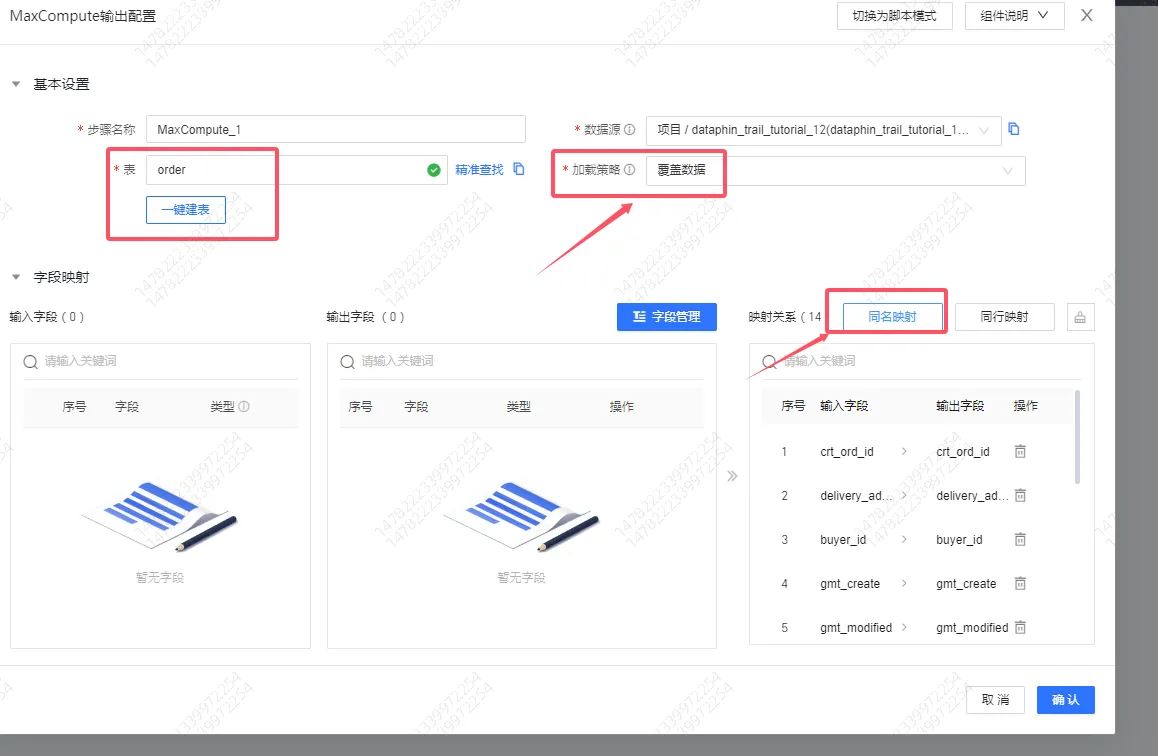Screen dimensions: 1158x756
Task: Click the 字段管理 button
Action: [667, 317]
